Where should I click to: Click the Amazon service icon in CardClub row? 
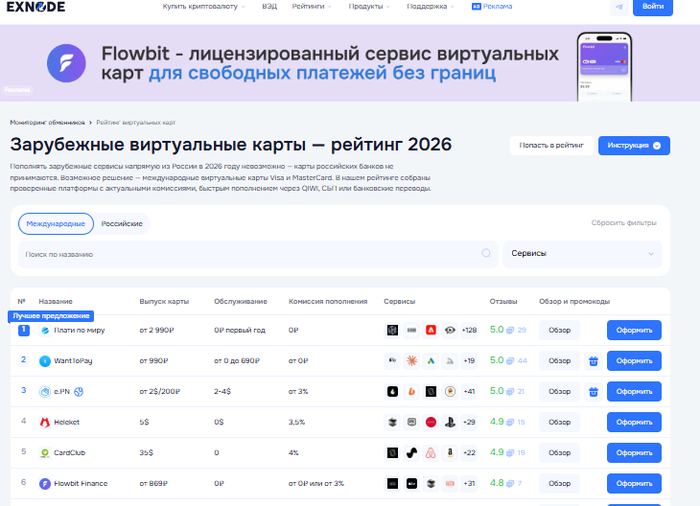point(451,453)
